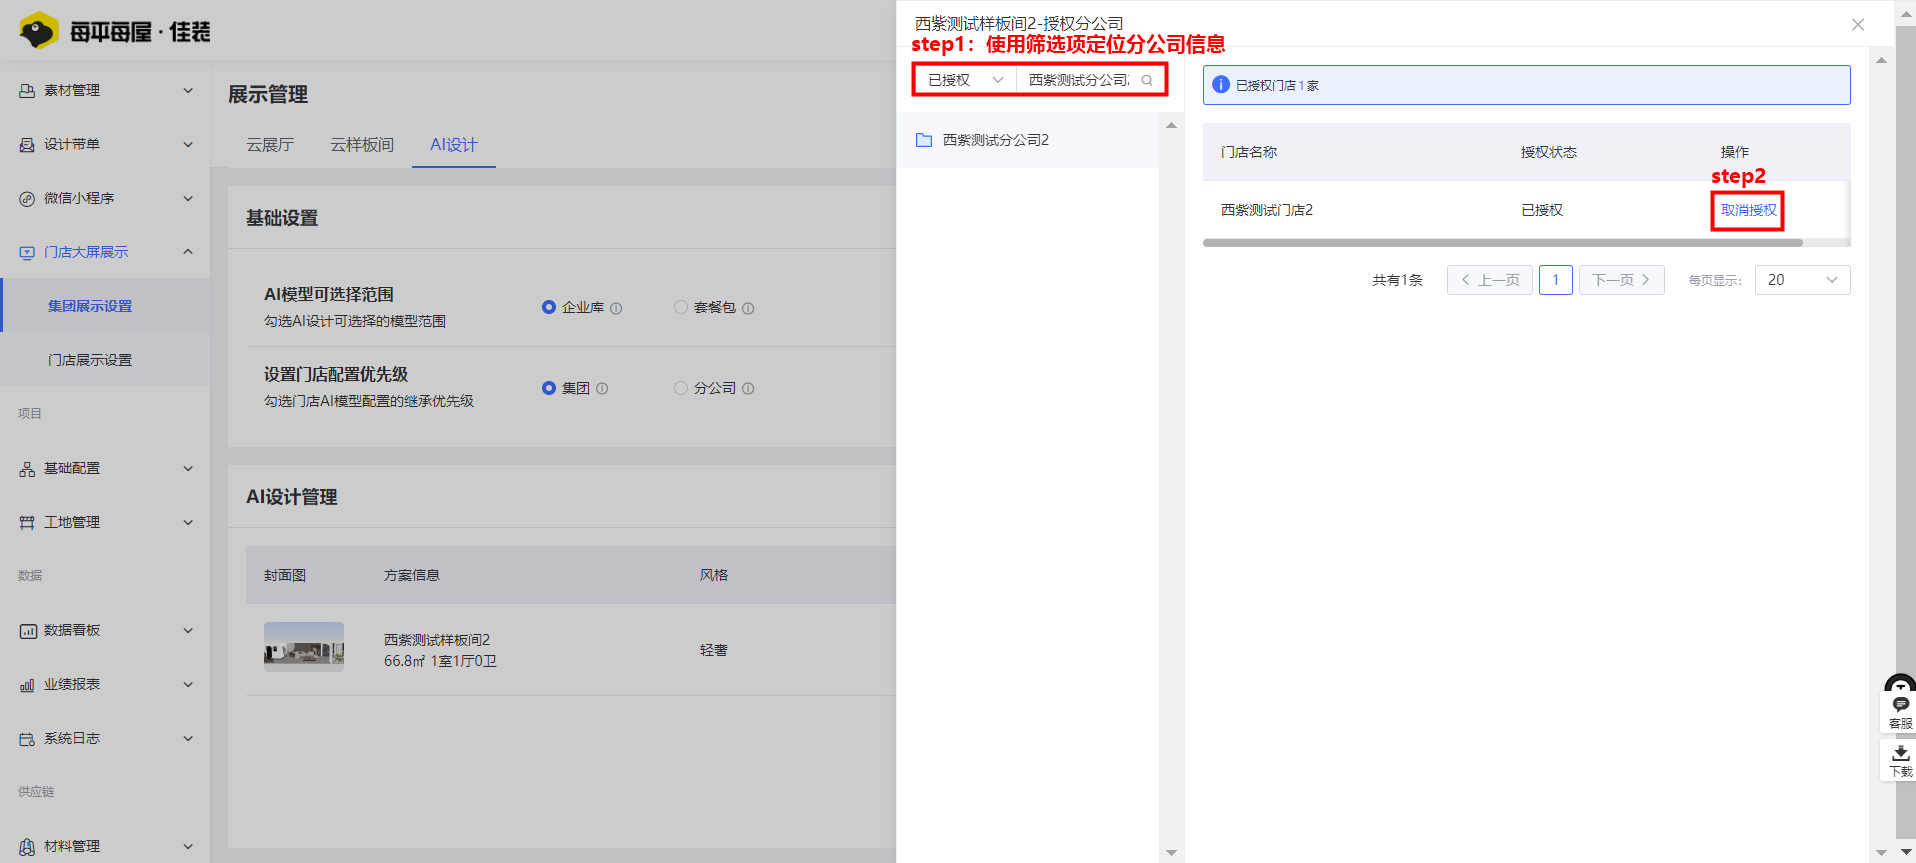This screenshot has height=863, width=1916.
Task: Click scroll-down arrow of company list
Action: (x=1171, y=853)
